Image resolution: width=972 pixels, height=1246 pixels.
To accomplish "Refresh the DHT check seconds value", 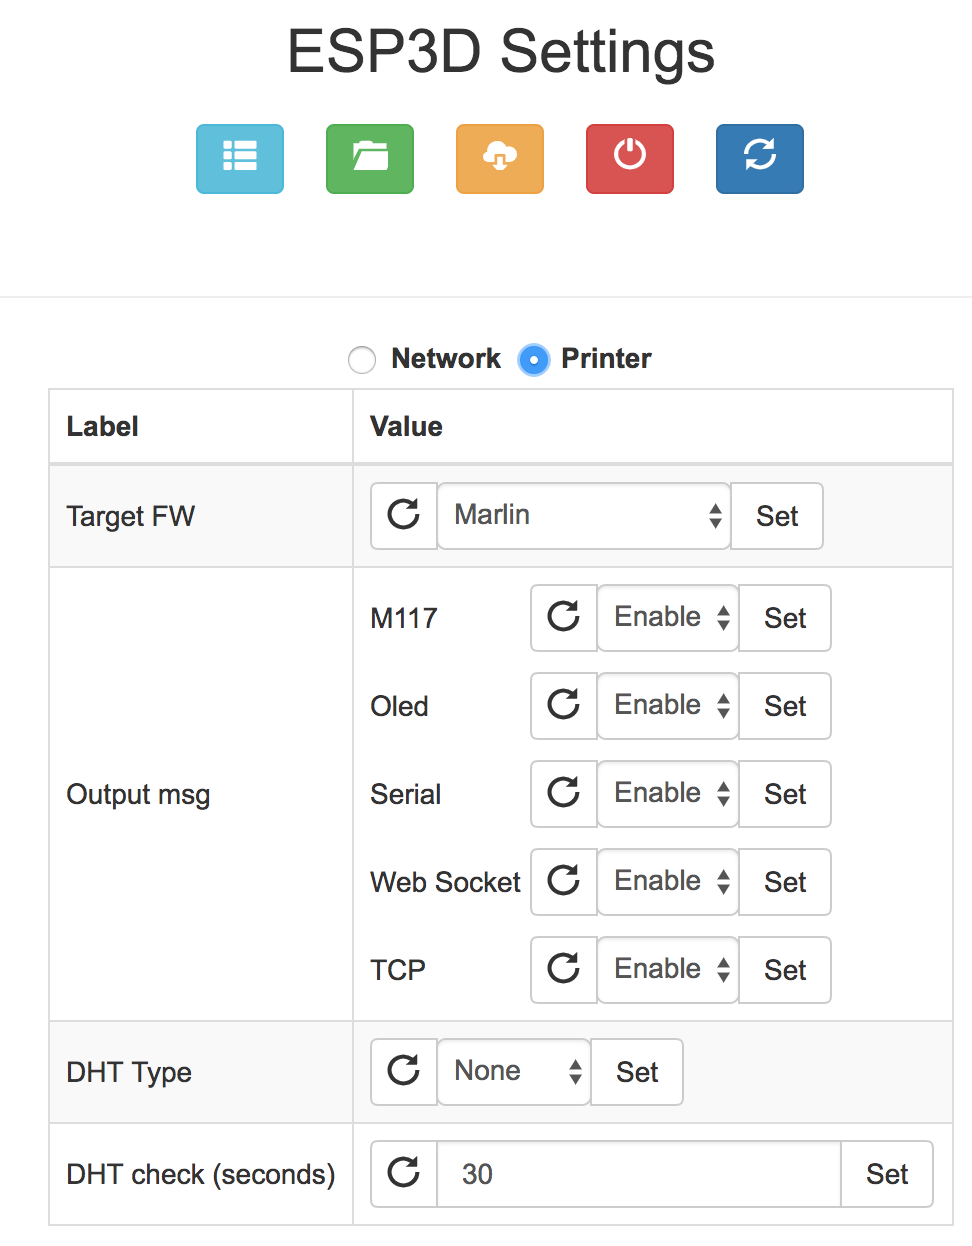I will (404, 1173).
